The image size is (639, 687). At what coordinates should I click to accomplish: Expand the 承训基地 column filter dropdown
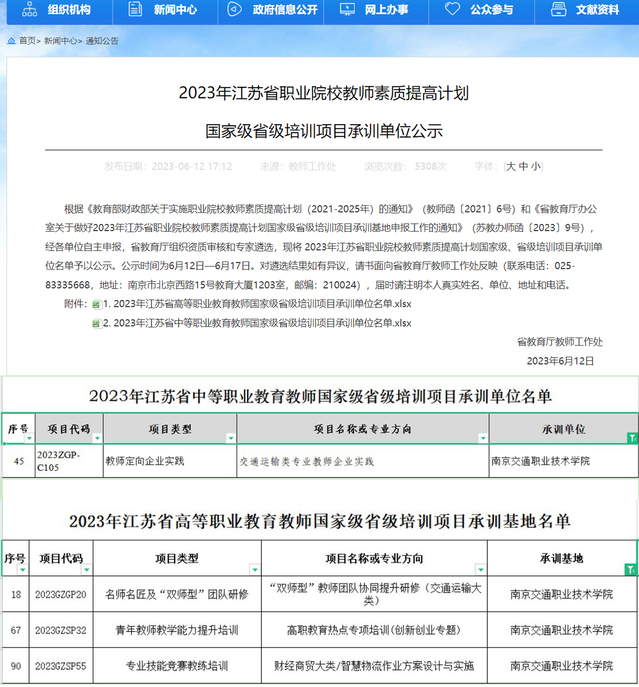[628, 571]
